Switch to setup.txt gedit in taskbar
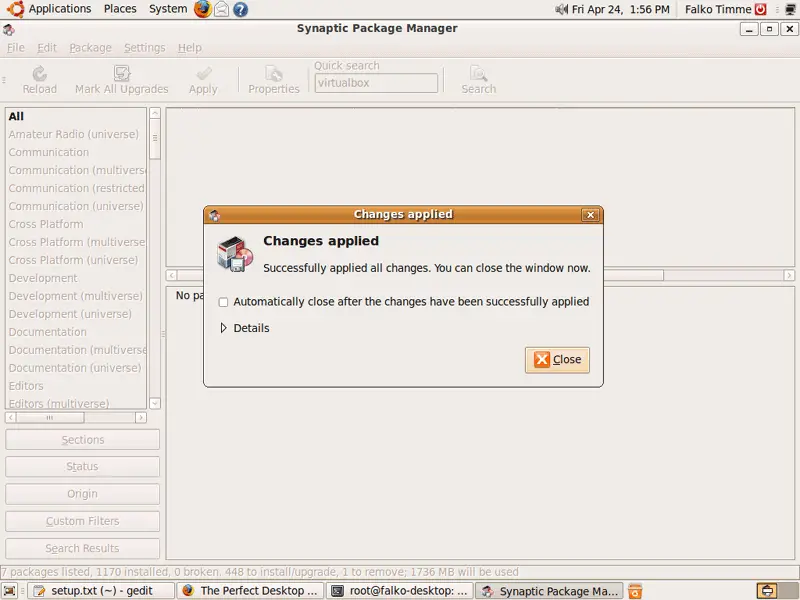This screenshot has width=800, height=600. 101,591
